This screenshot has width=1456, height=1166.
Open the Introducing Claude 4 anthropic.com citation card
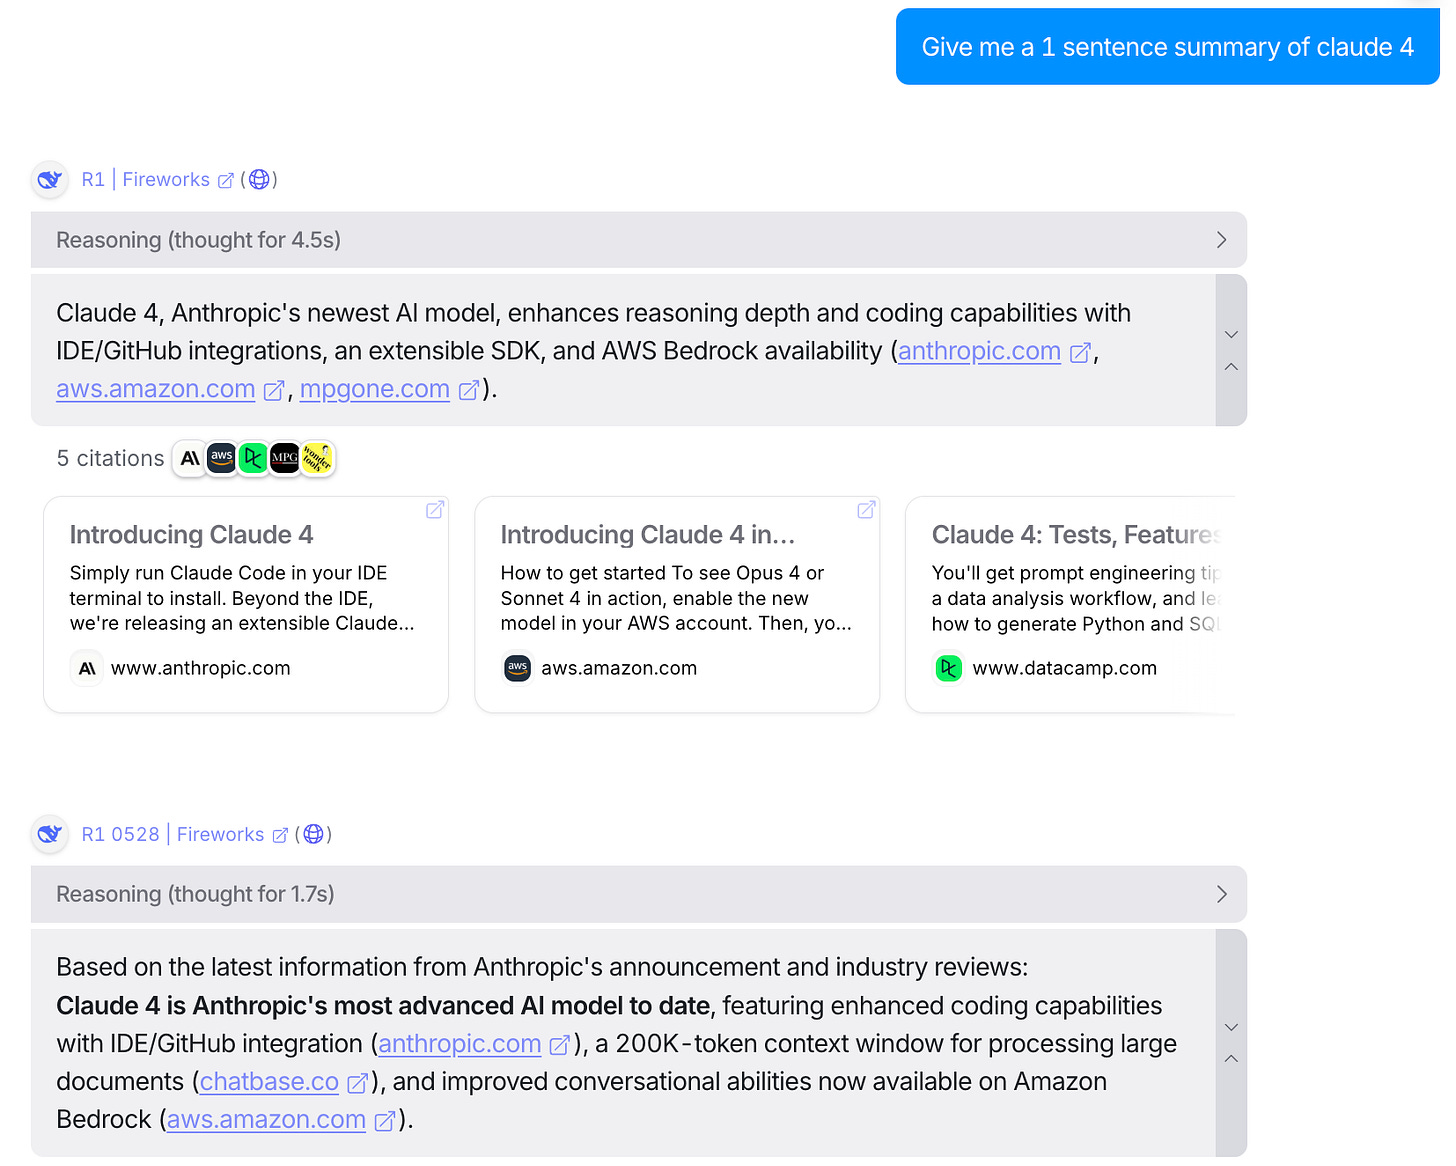point(246,605)
